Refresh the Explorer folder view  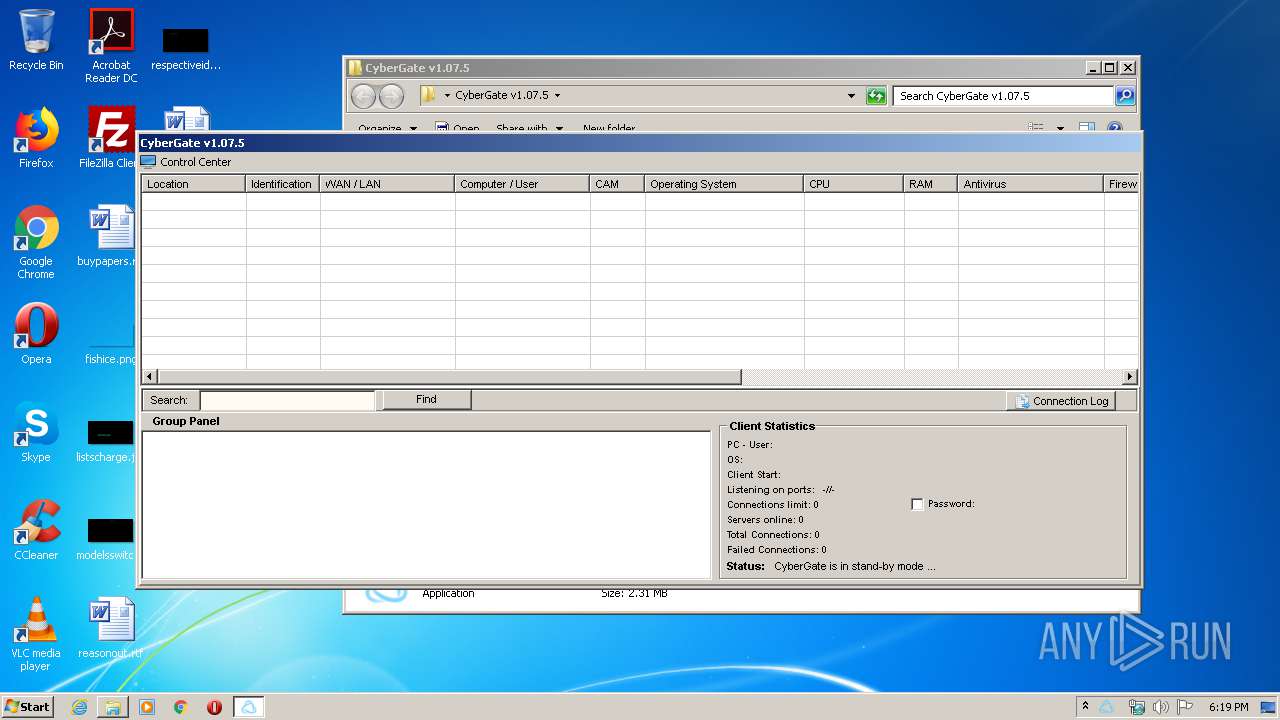coord(876,96)
